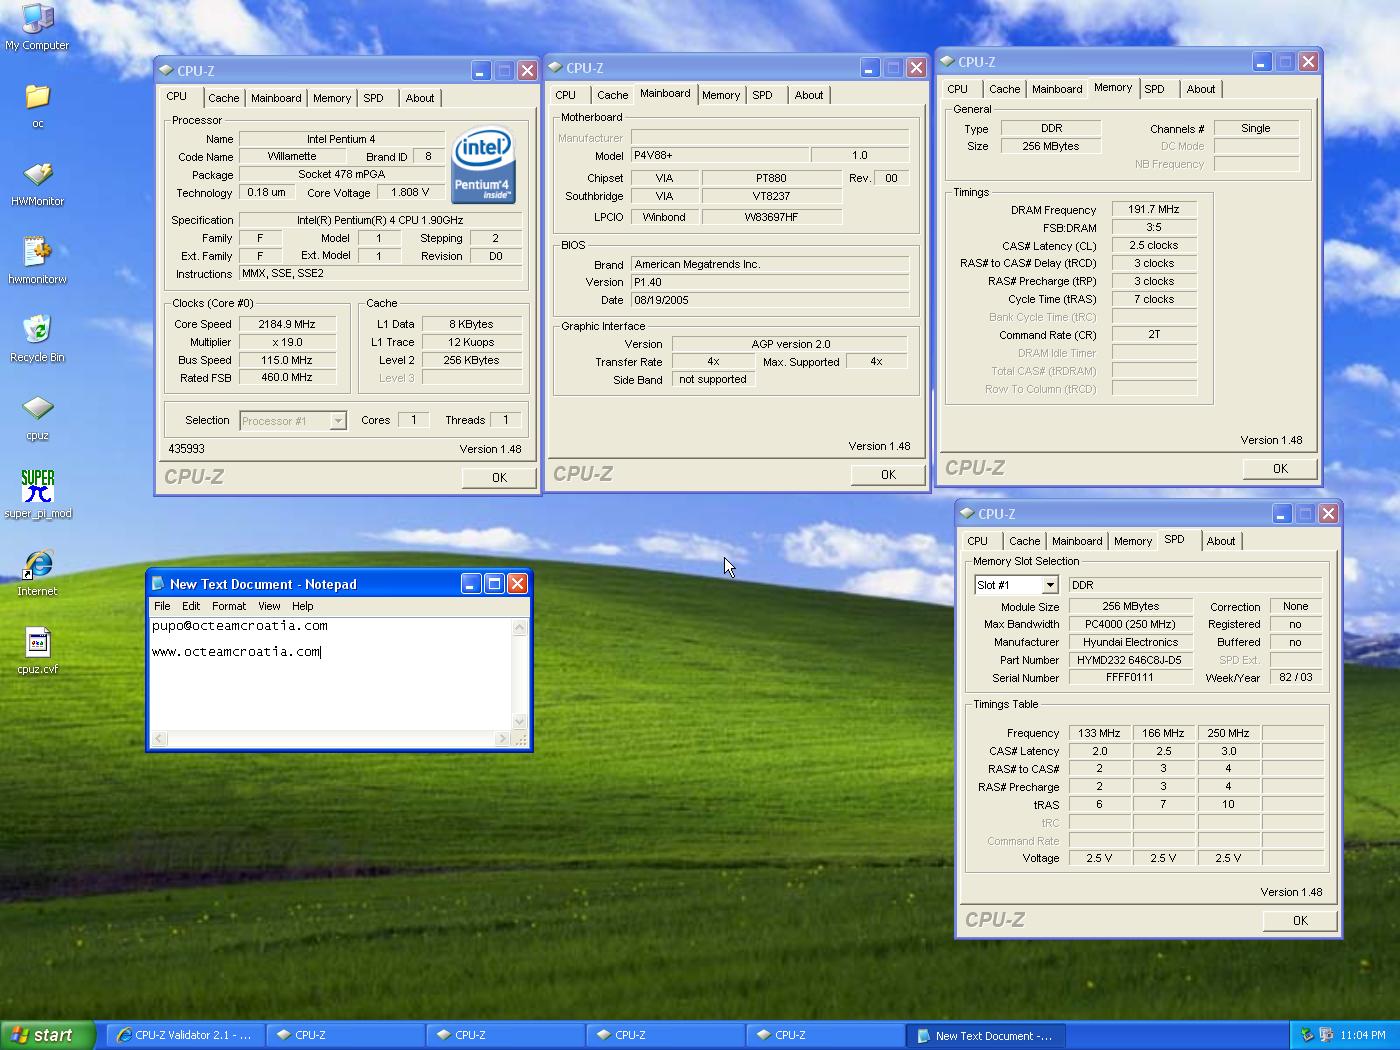Click the DRAM Frequency 191.7 MHz value
The image size is (1400, 1050).
[x=1154, y=210]
